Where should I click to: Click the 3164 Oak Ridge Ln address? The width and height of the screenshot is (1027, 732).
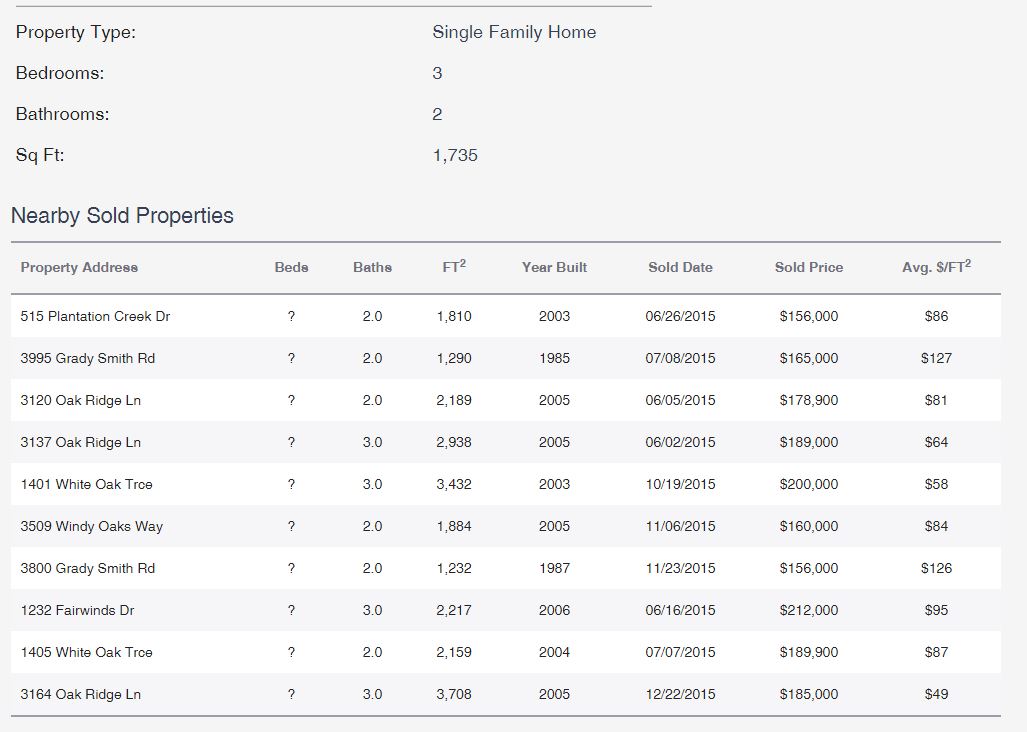81,695
